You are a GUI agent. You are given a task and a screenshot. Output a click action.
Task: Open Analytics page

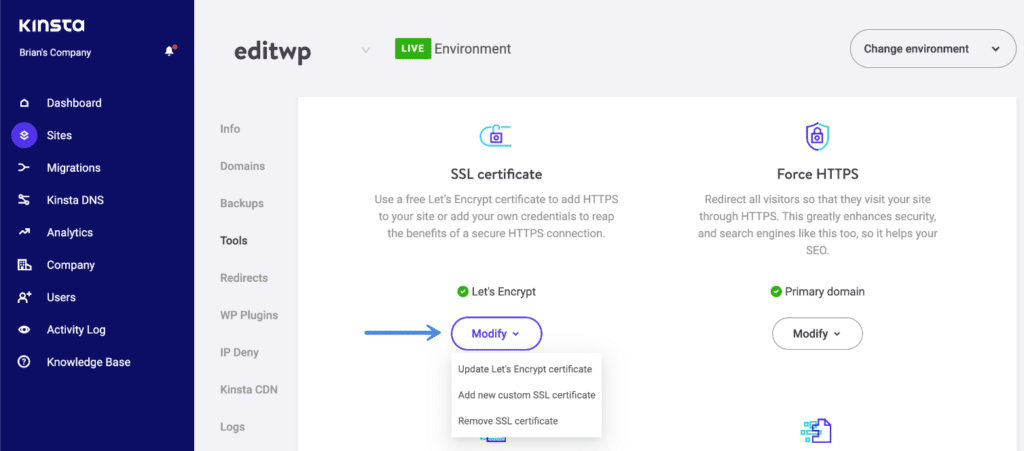tap(70, 232)
